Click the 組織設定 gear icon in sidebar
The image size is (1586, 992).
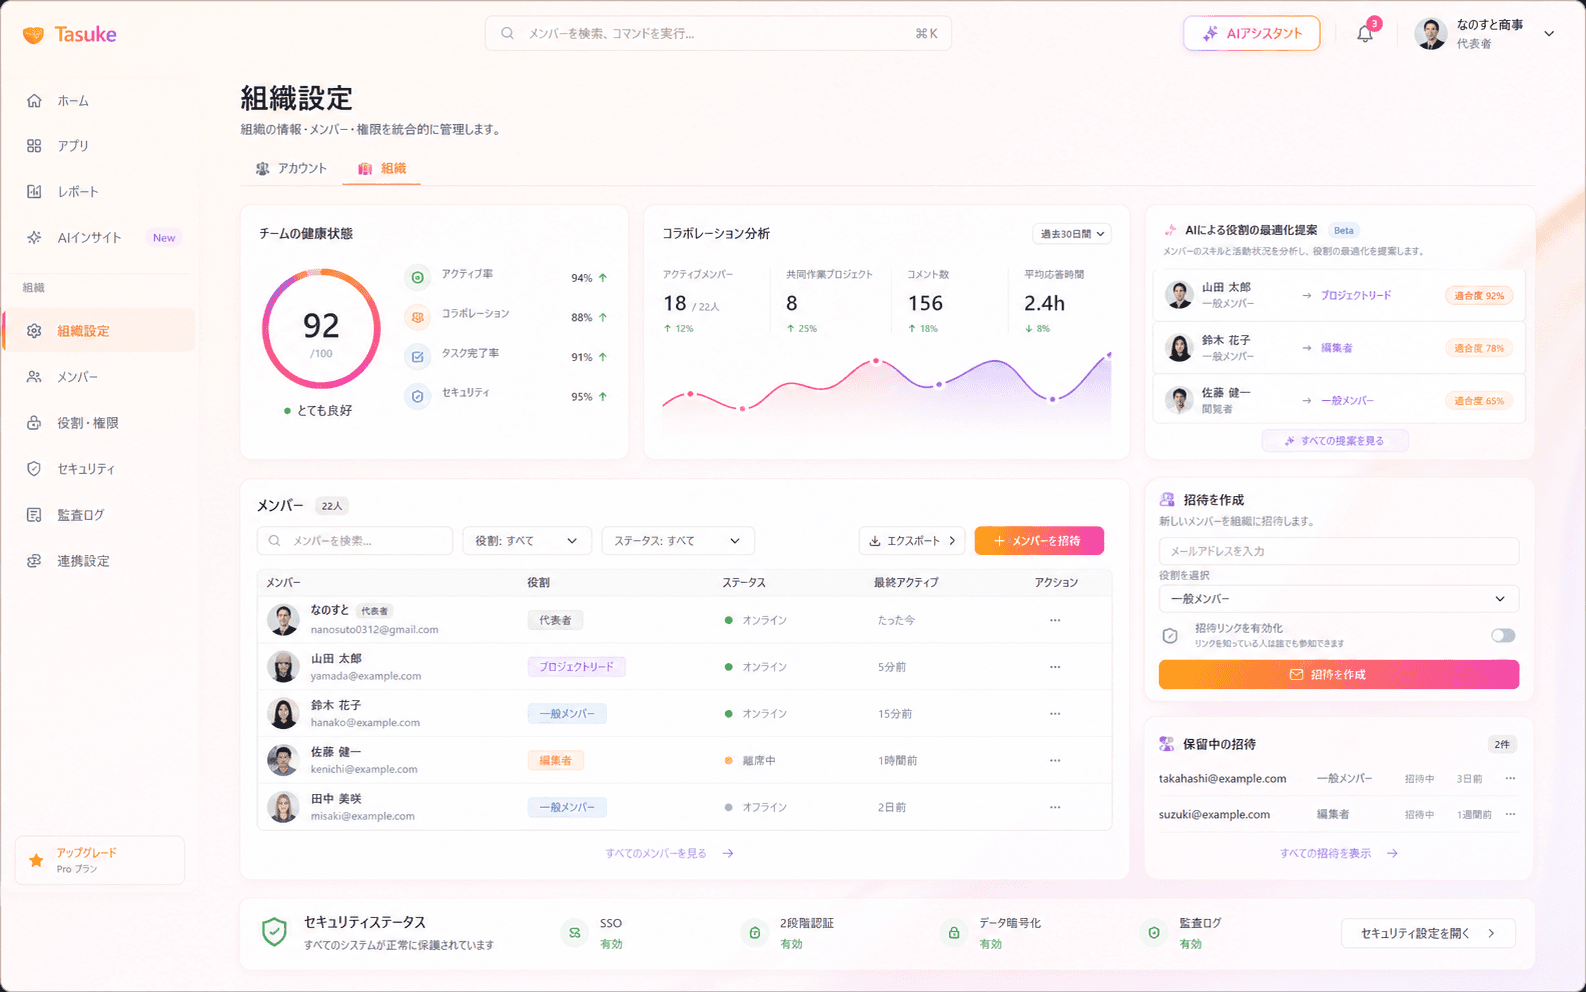34,331
